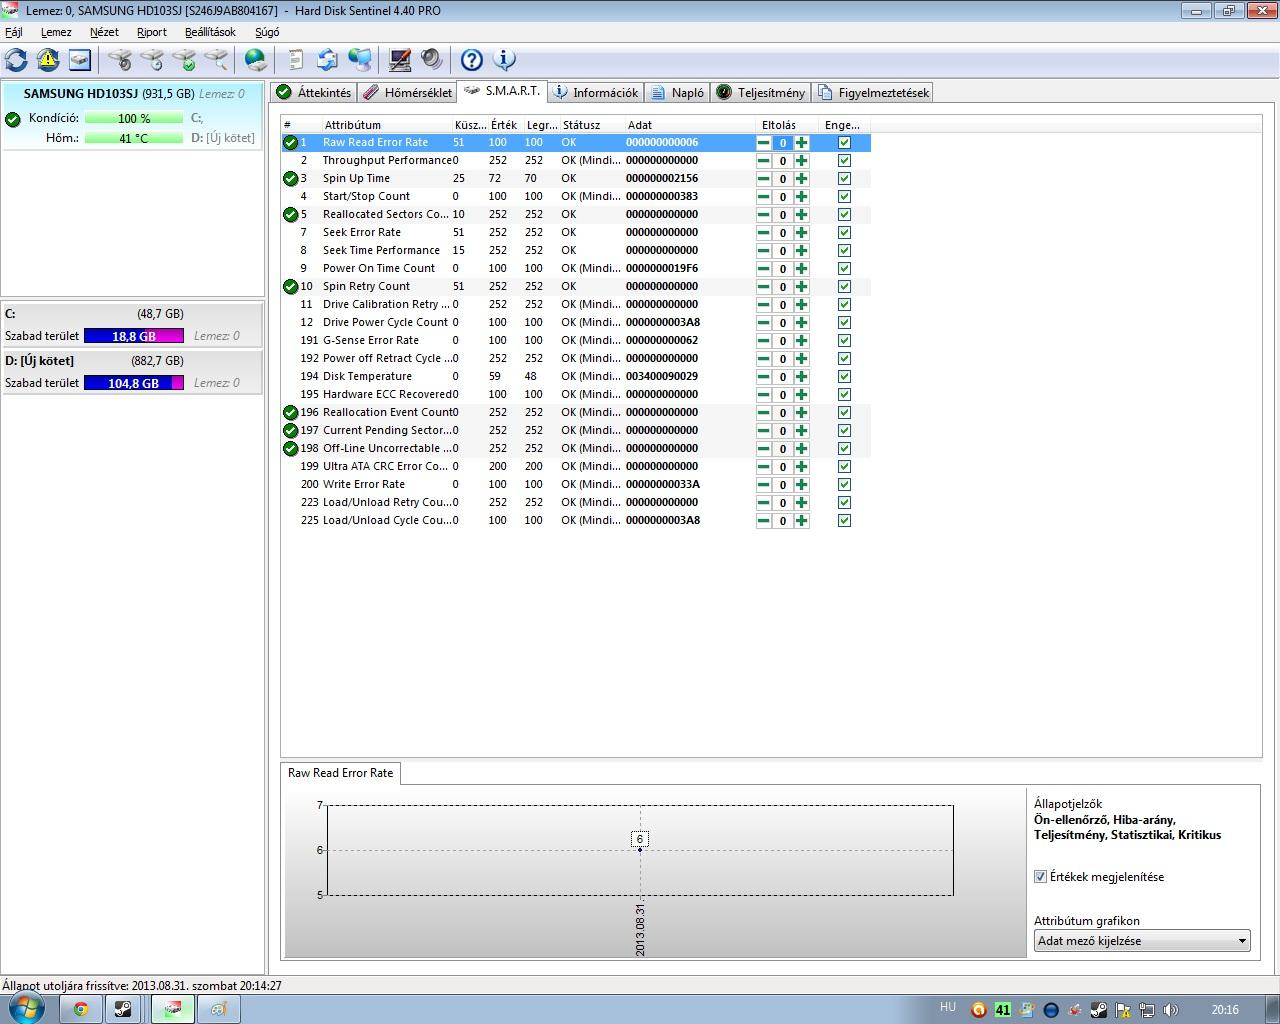This screenshot has height=1024, width=1280.
Task: Switch to the Figyelmeztetések tab
Action: pyautogui.click(x=873, y=93)
